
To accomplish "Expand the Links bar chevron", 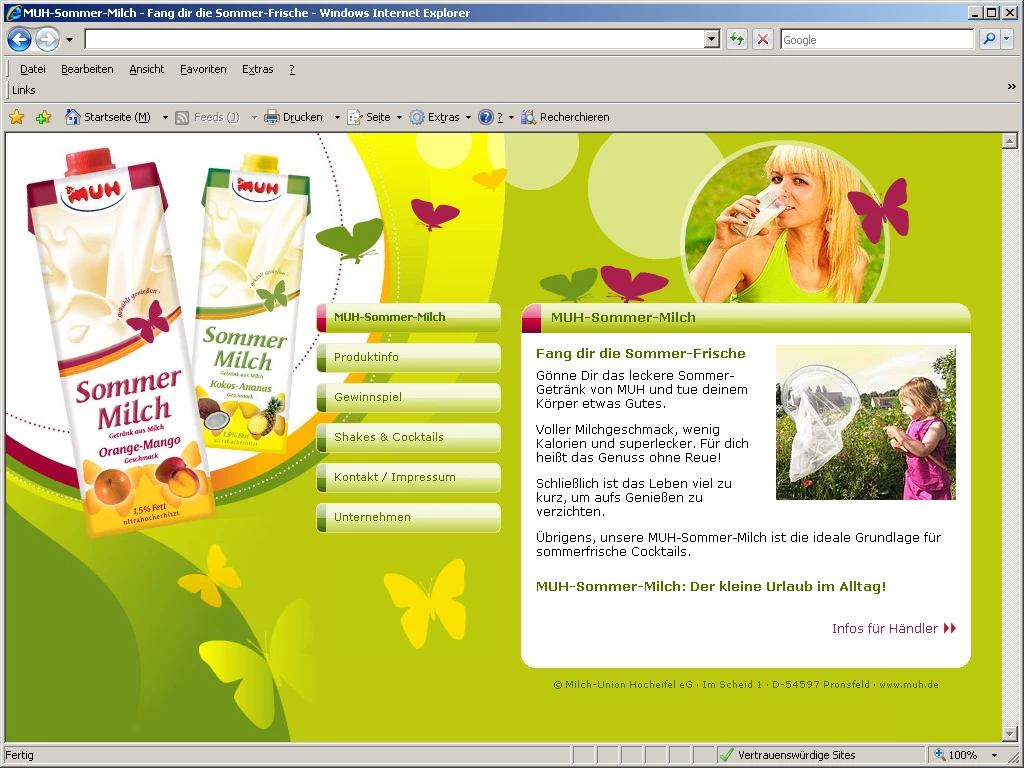I will [1011, 88].
